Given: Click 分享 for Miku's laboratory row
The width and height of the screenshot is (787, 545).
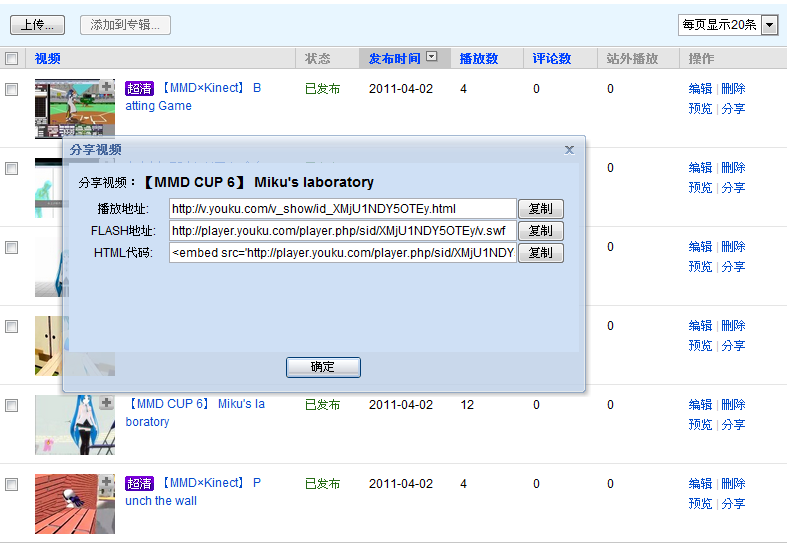Looking at the screenshot, I should click(733, 425).
